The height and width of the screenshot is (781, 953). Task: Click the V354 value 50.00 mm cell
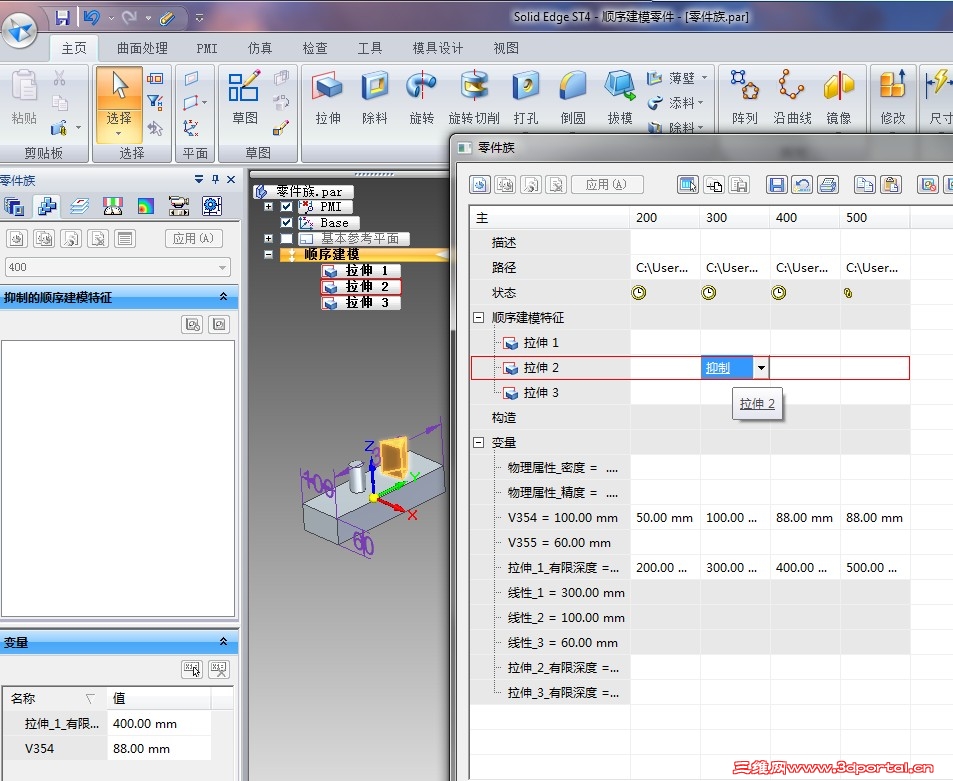664,518
